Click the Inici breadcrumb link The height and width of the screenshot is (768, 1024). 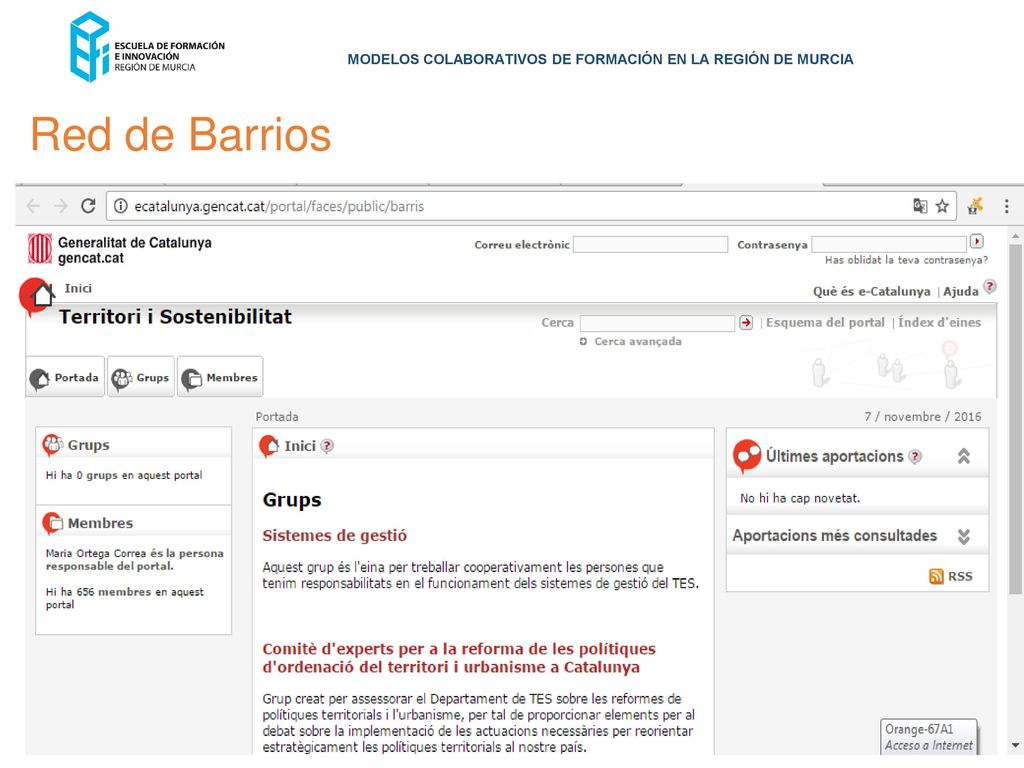click(x=78, y=289)
